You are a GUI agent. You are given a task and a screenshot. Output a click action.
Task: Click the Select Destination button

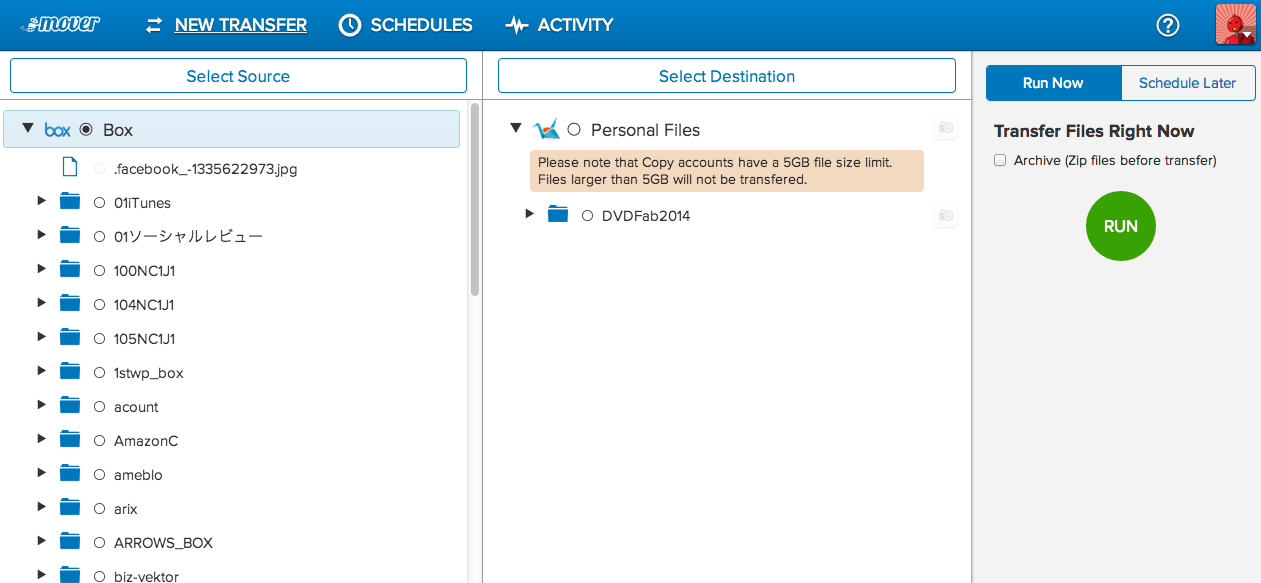tap(727, 76)
